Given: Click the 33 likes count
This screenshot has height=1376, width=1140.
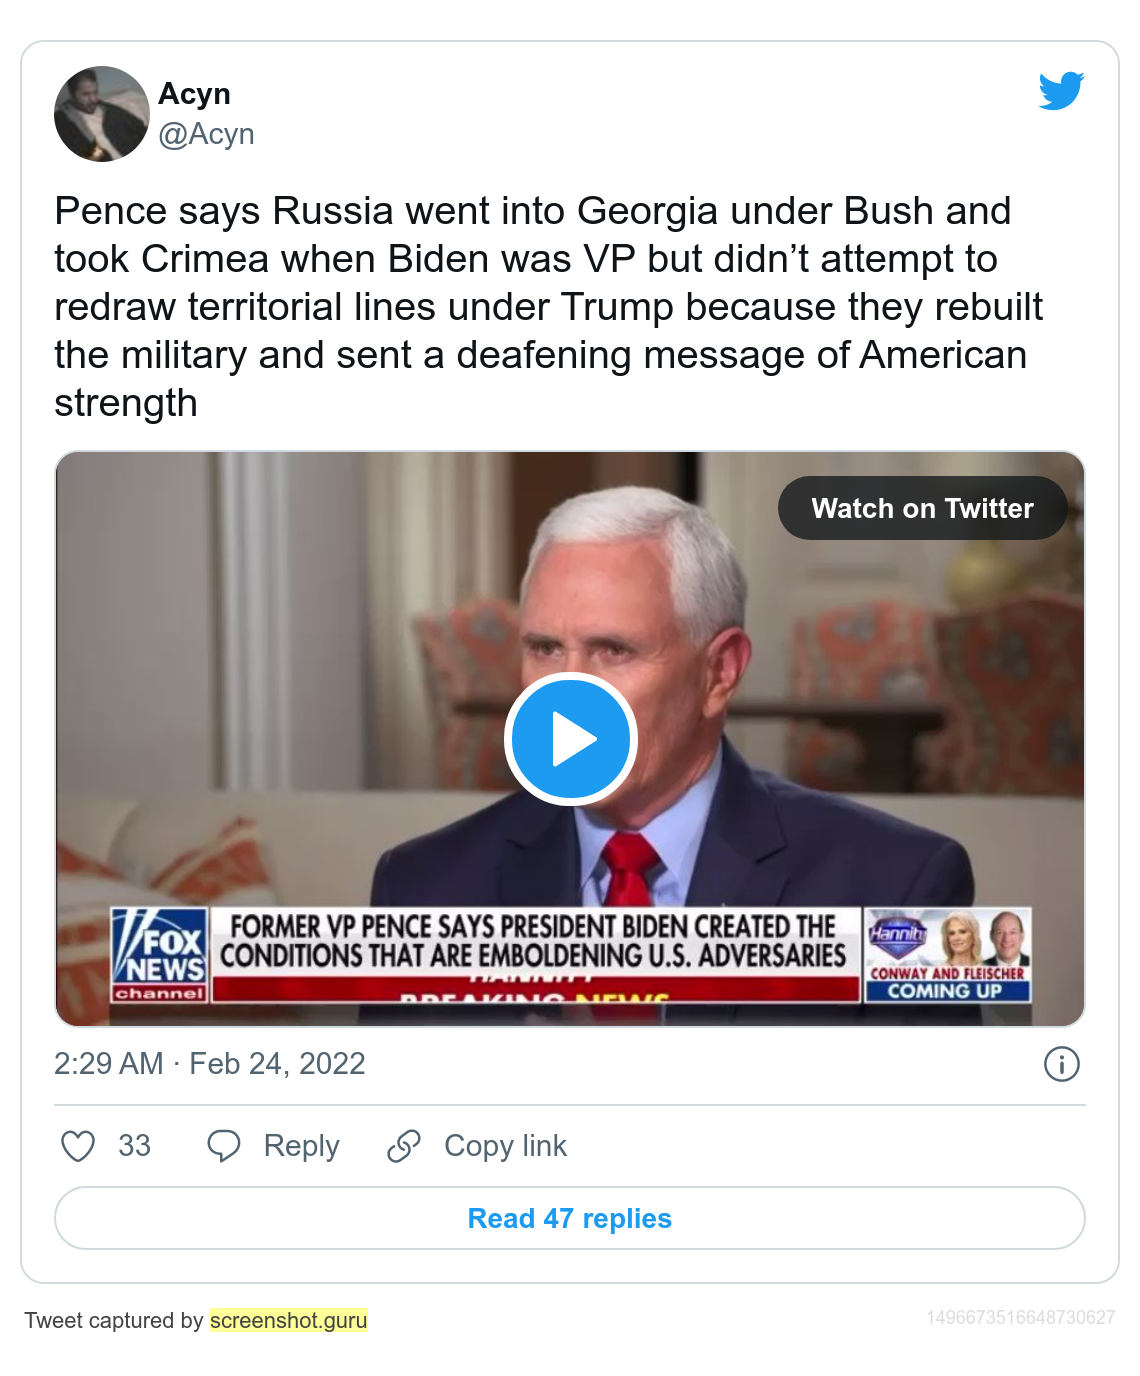Looking at the screenshot, I should [134, 1146].
